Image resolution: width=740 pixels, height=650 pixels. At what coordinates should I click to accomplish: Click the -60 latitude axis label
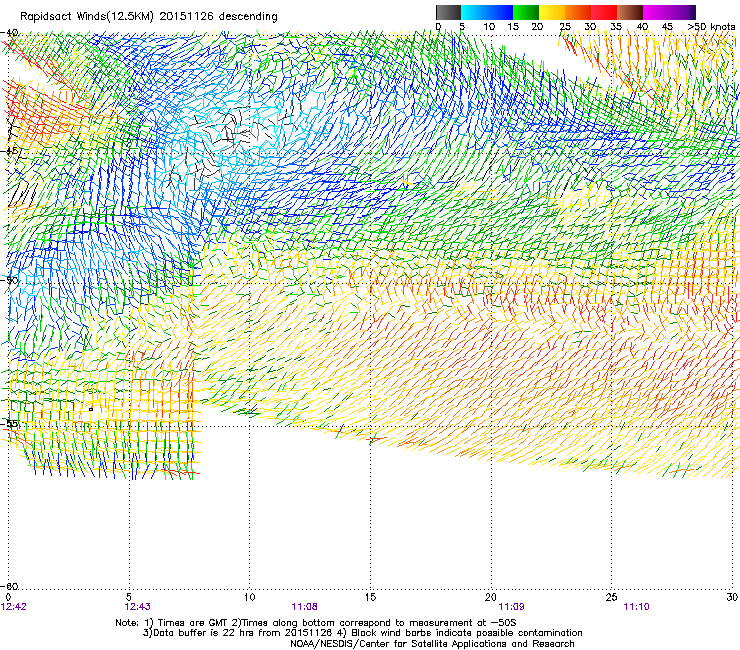[9, 586]
